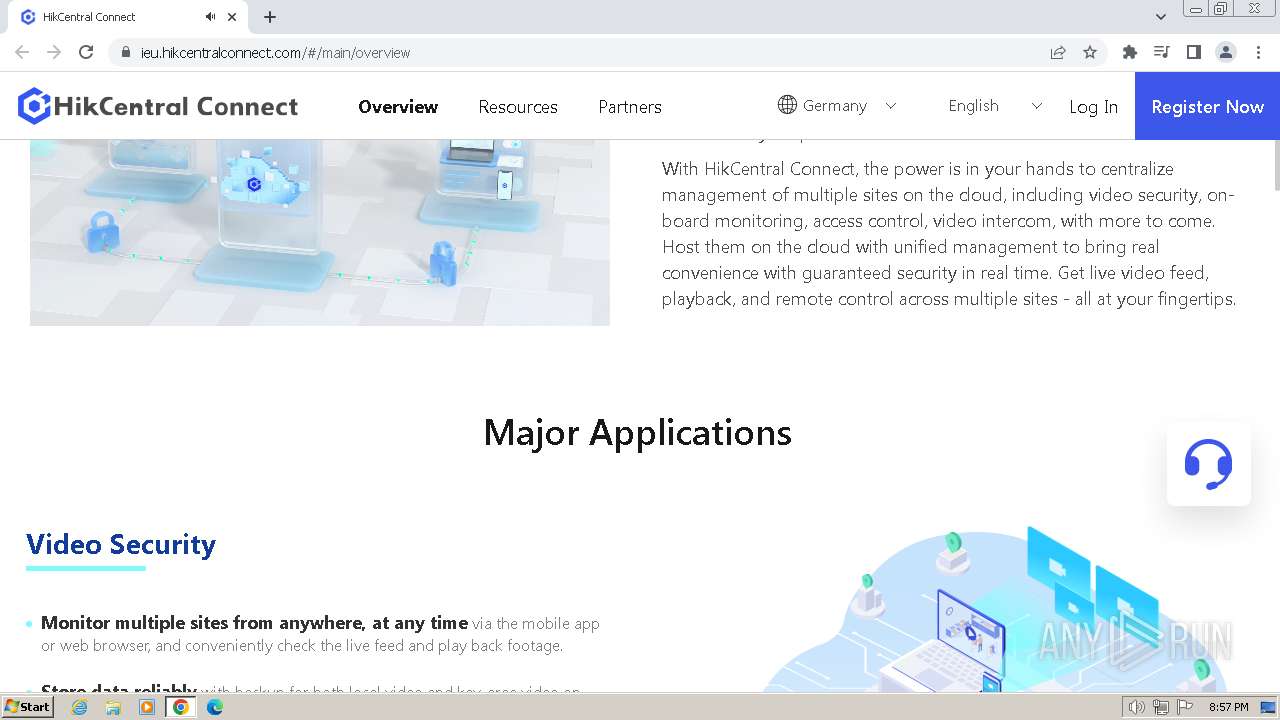Switch to Chrome in the taskbar

pos(181,707)
